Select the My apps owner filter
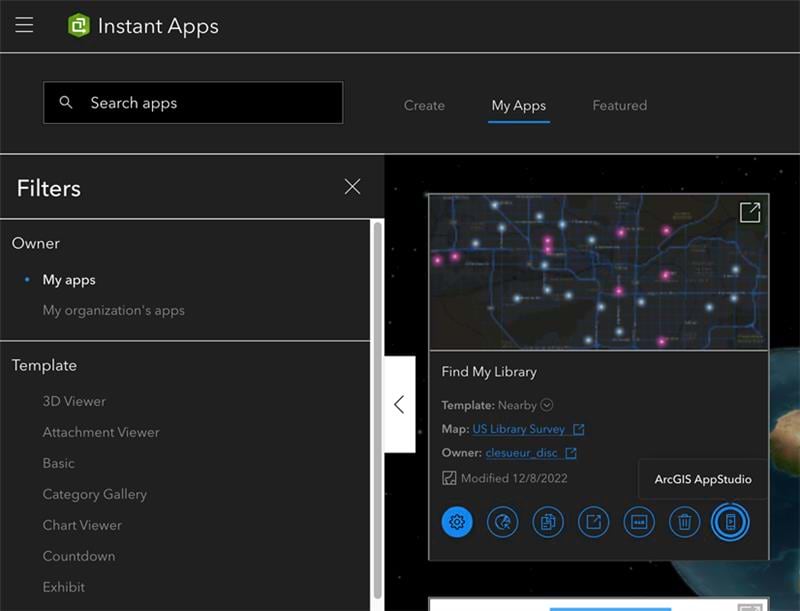Screen dimensions: 800x611 pyautogui.click(x=69, y=280)
